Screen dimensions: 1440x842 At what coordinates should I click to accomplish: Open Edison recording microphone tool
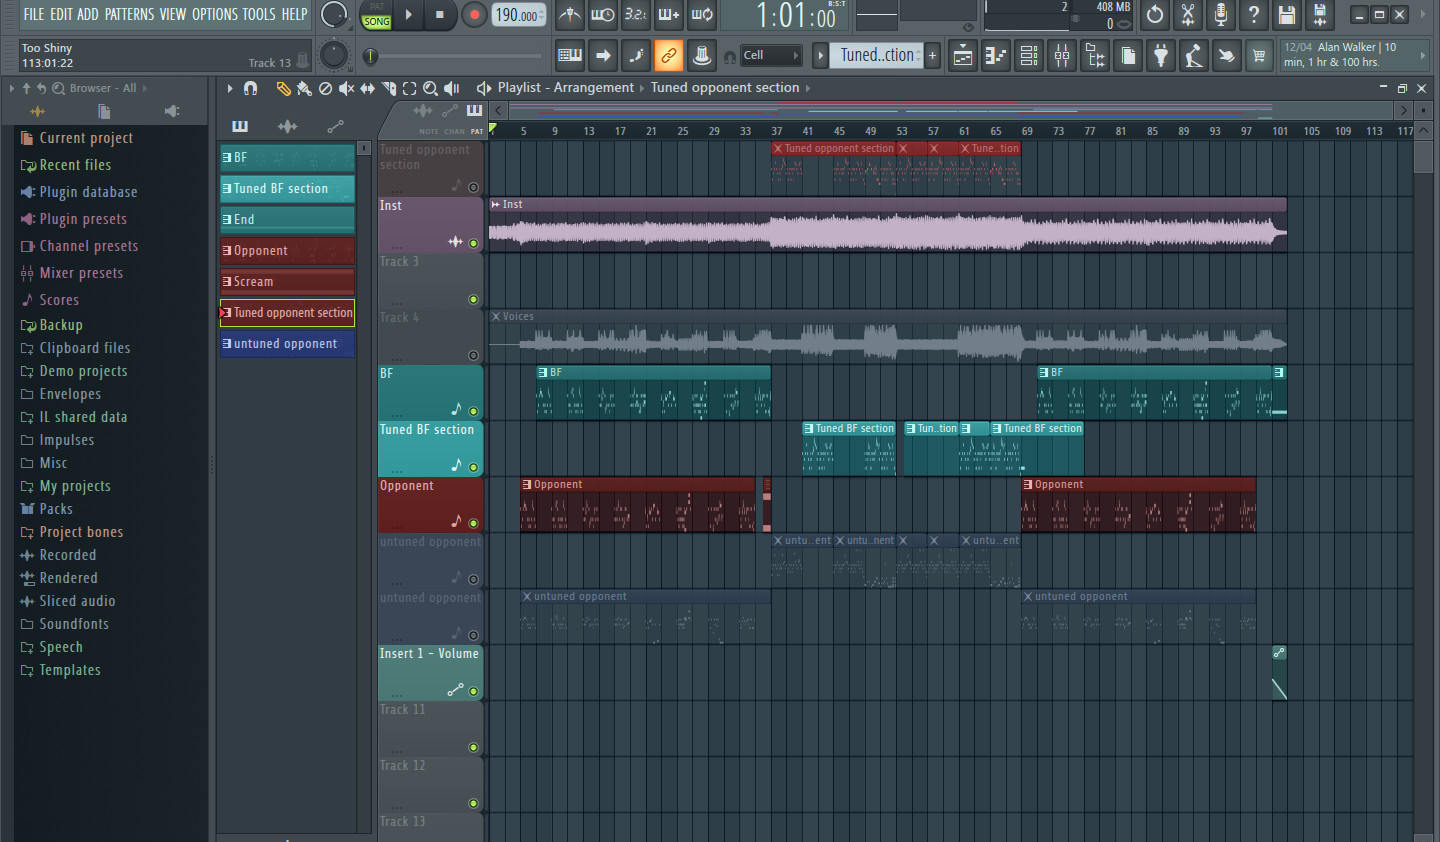tap(1221, 16)
